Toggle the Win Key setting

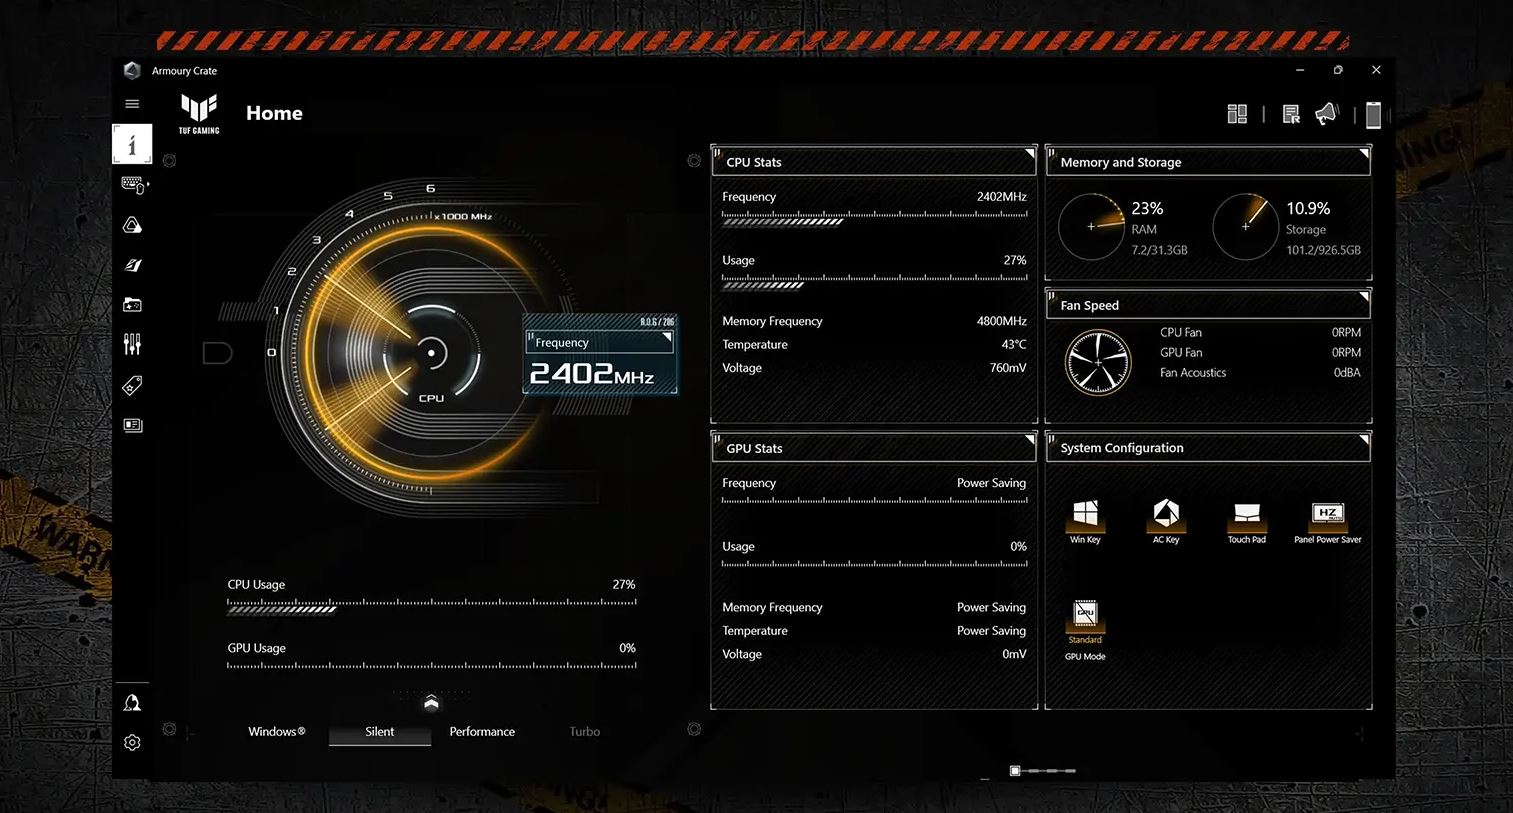coord(1085,514)
